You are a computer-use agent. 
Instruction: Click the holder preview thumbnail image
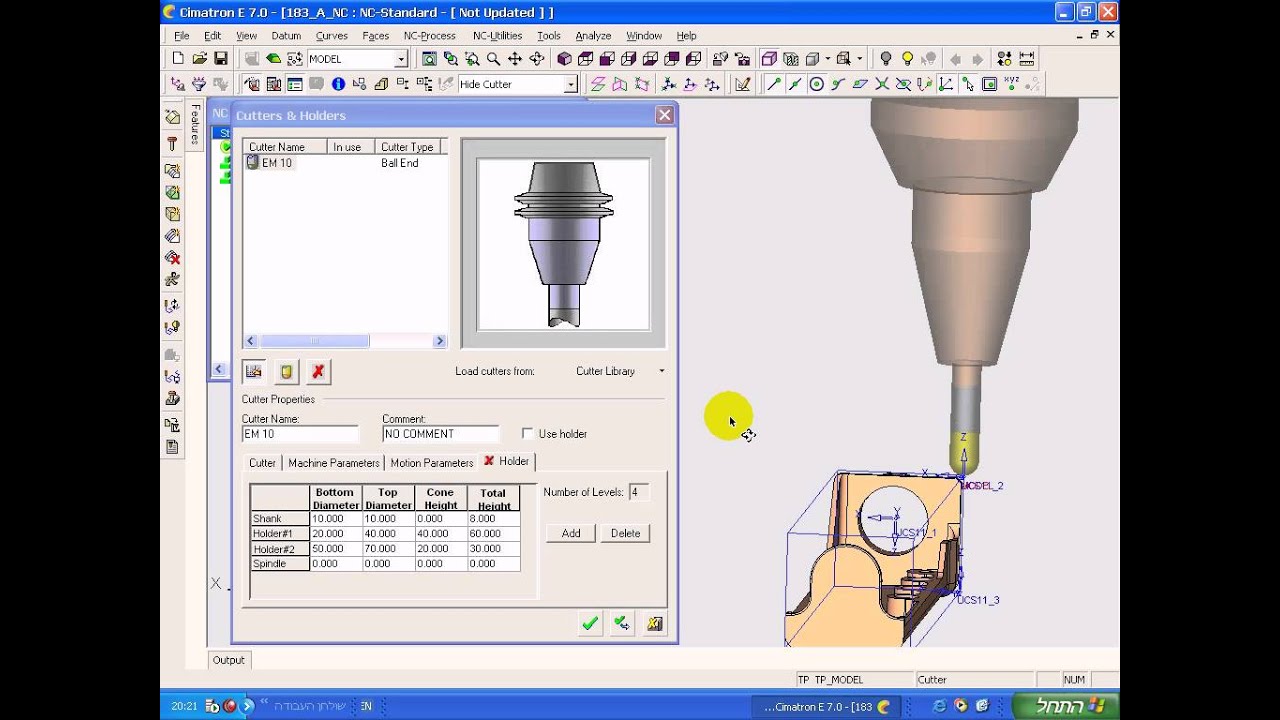pos(564,244)
